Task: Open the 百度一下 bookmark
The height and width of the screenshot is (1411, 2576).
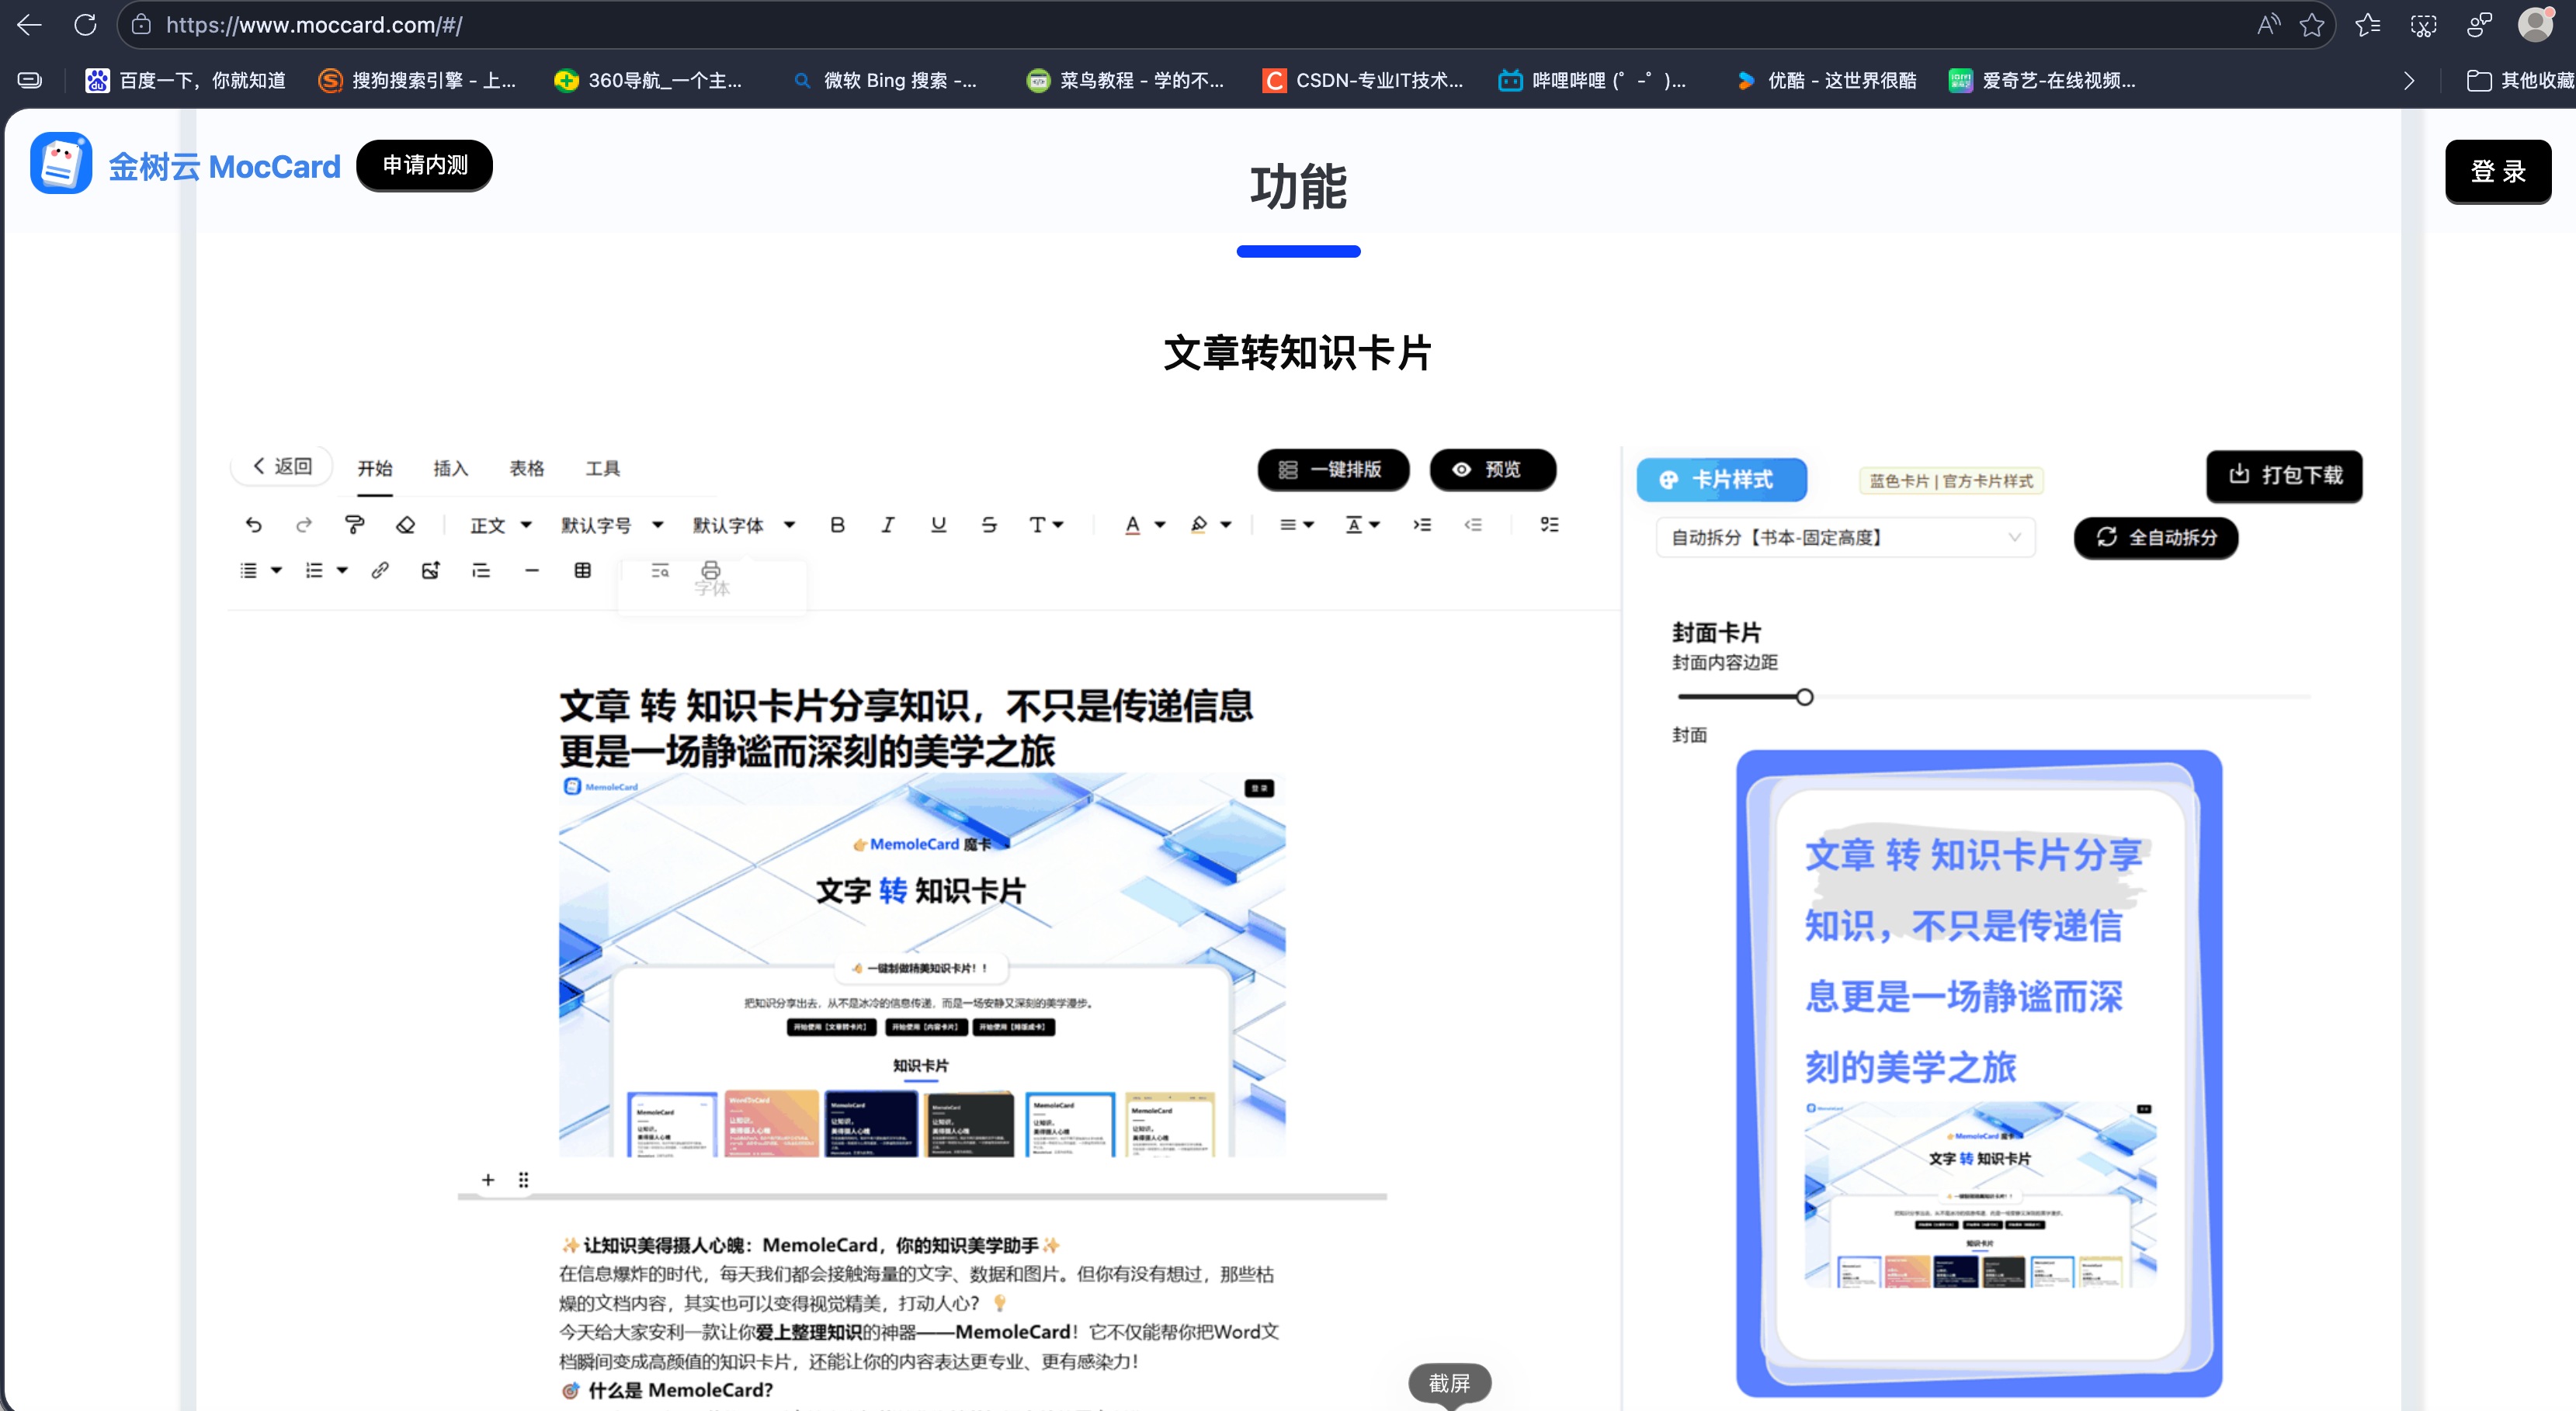Action: [x=186, y=80]
